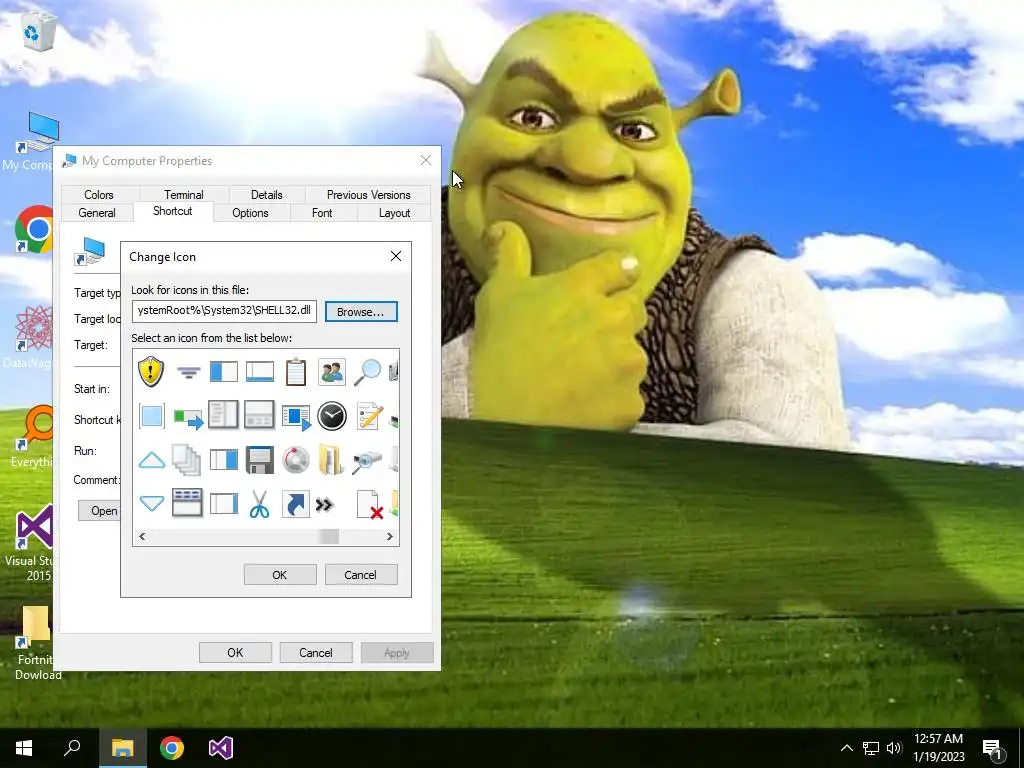Viewport: 1024px width, 768px height.
Task: Choose the checklist with pencil icon
Action: tap(368, 416)
